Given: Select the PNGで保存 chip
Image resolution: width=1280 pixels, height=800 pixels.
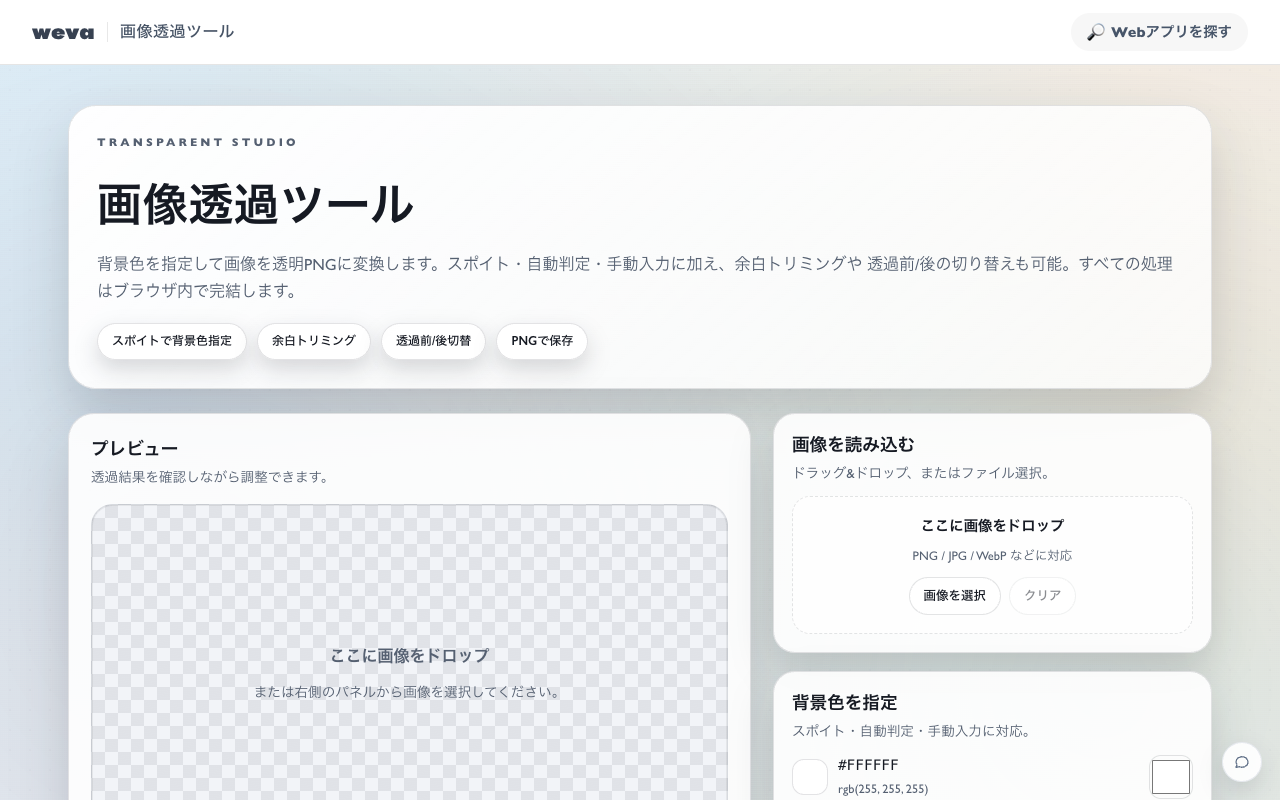Looking at the screenshot, I should [x=542, y=341].
